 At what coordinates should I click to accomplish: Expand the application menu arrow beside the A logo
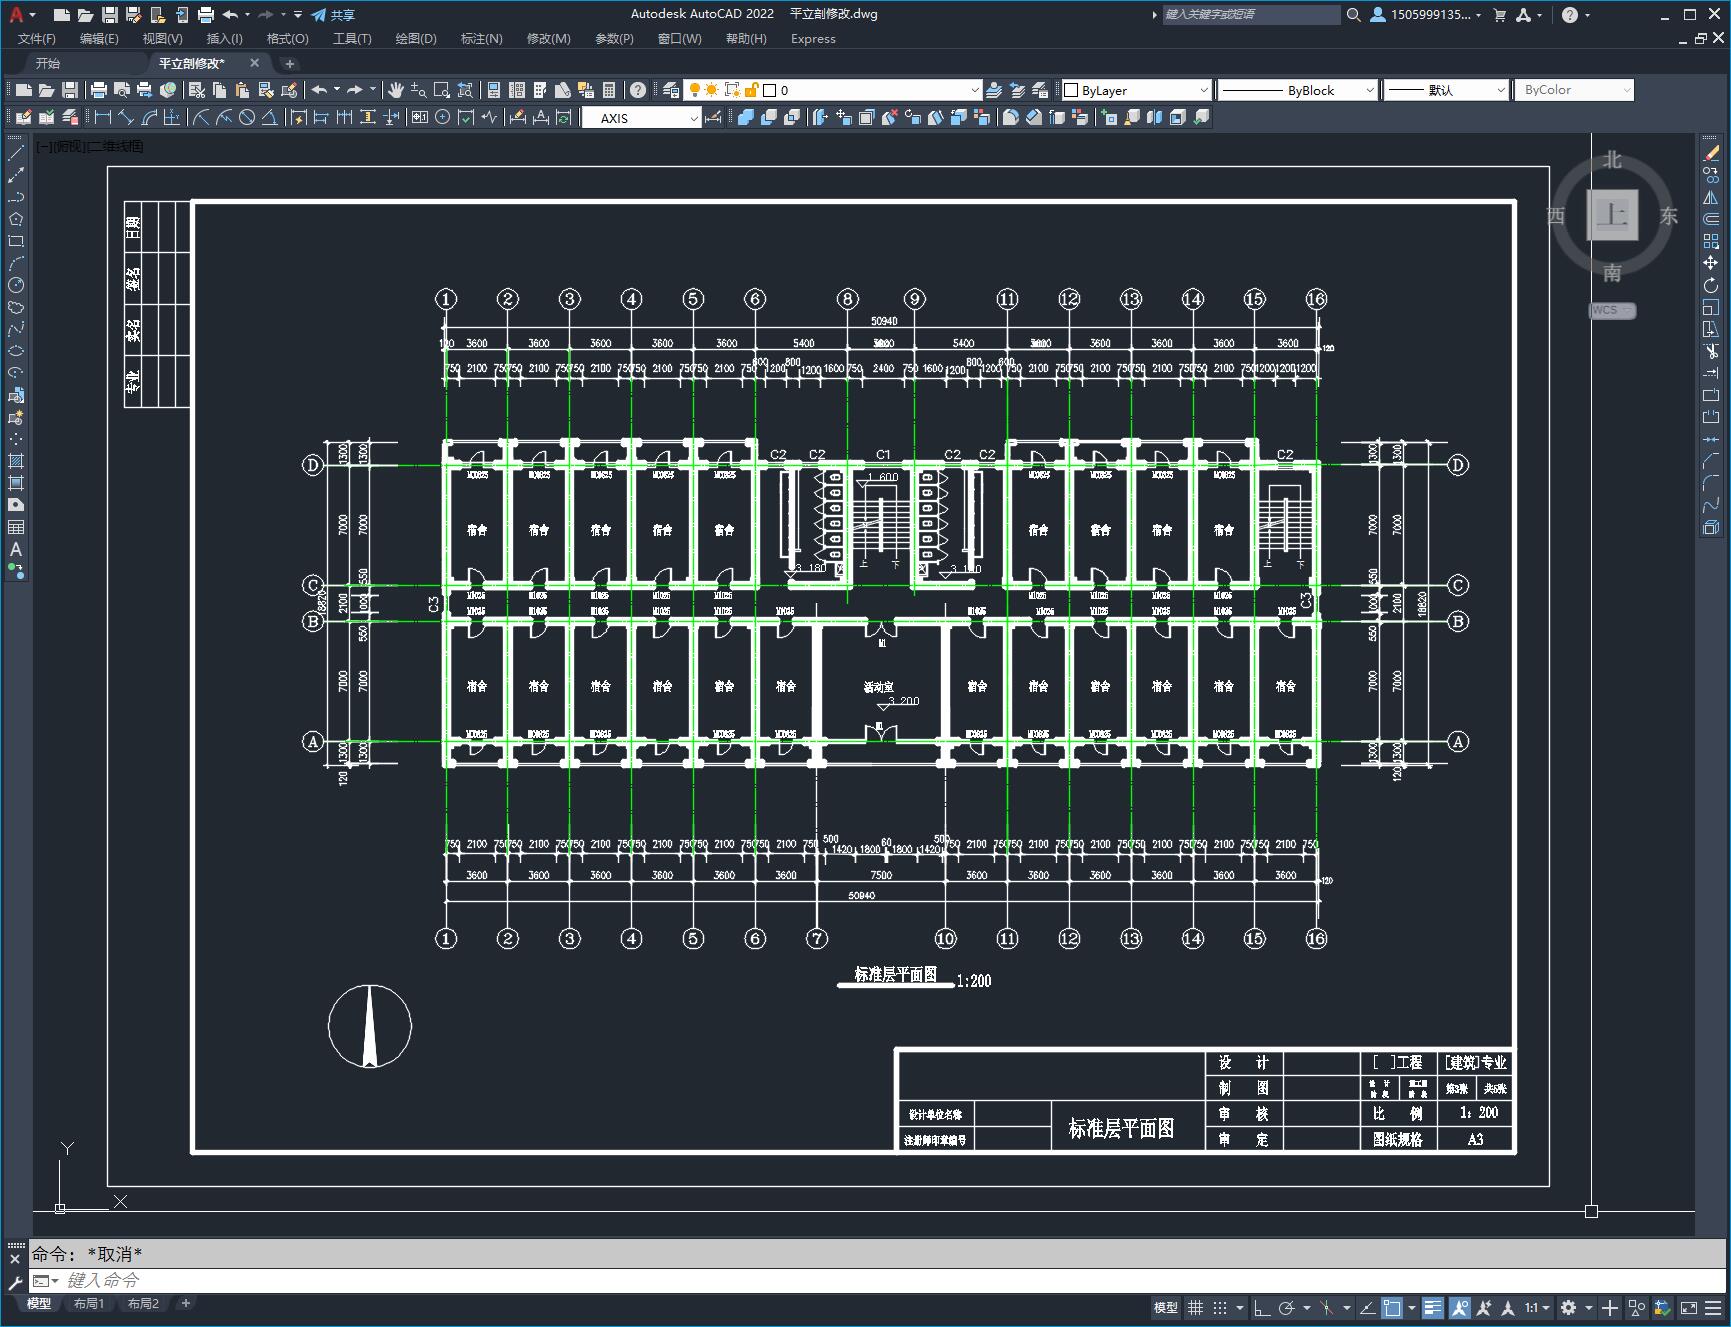pos(33,15)
